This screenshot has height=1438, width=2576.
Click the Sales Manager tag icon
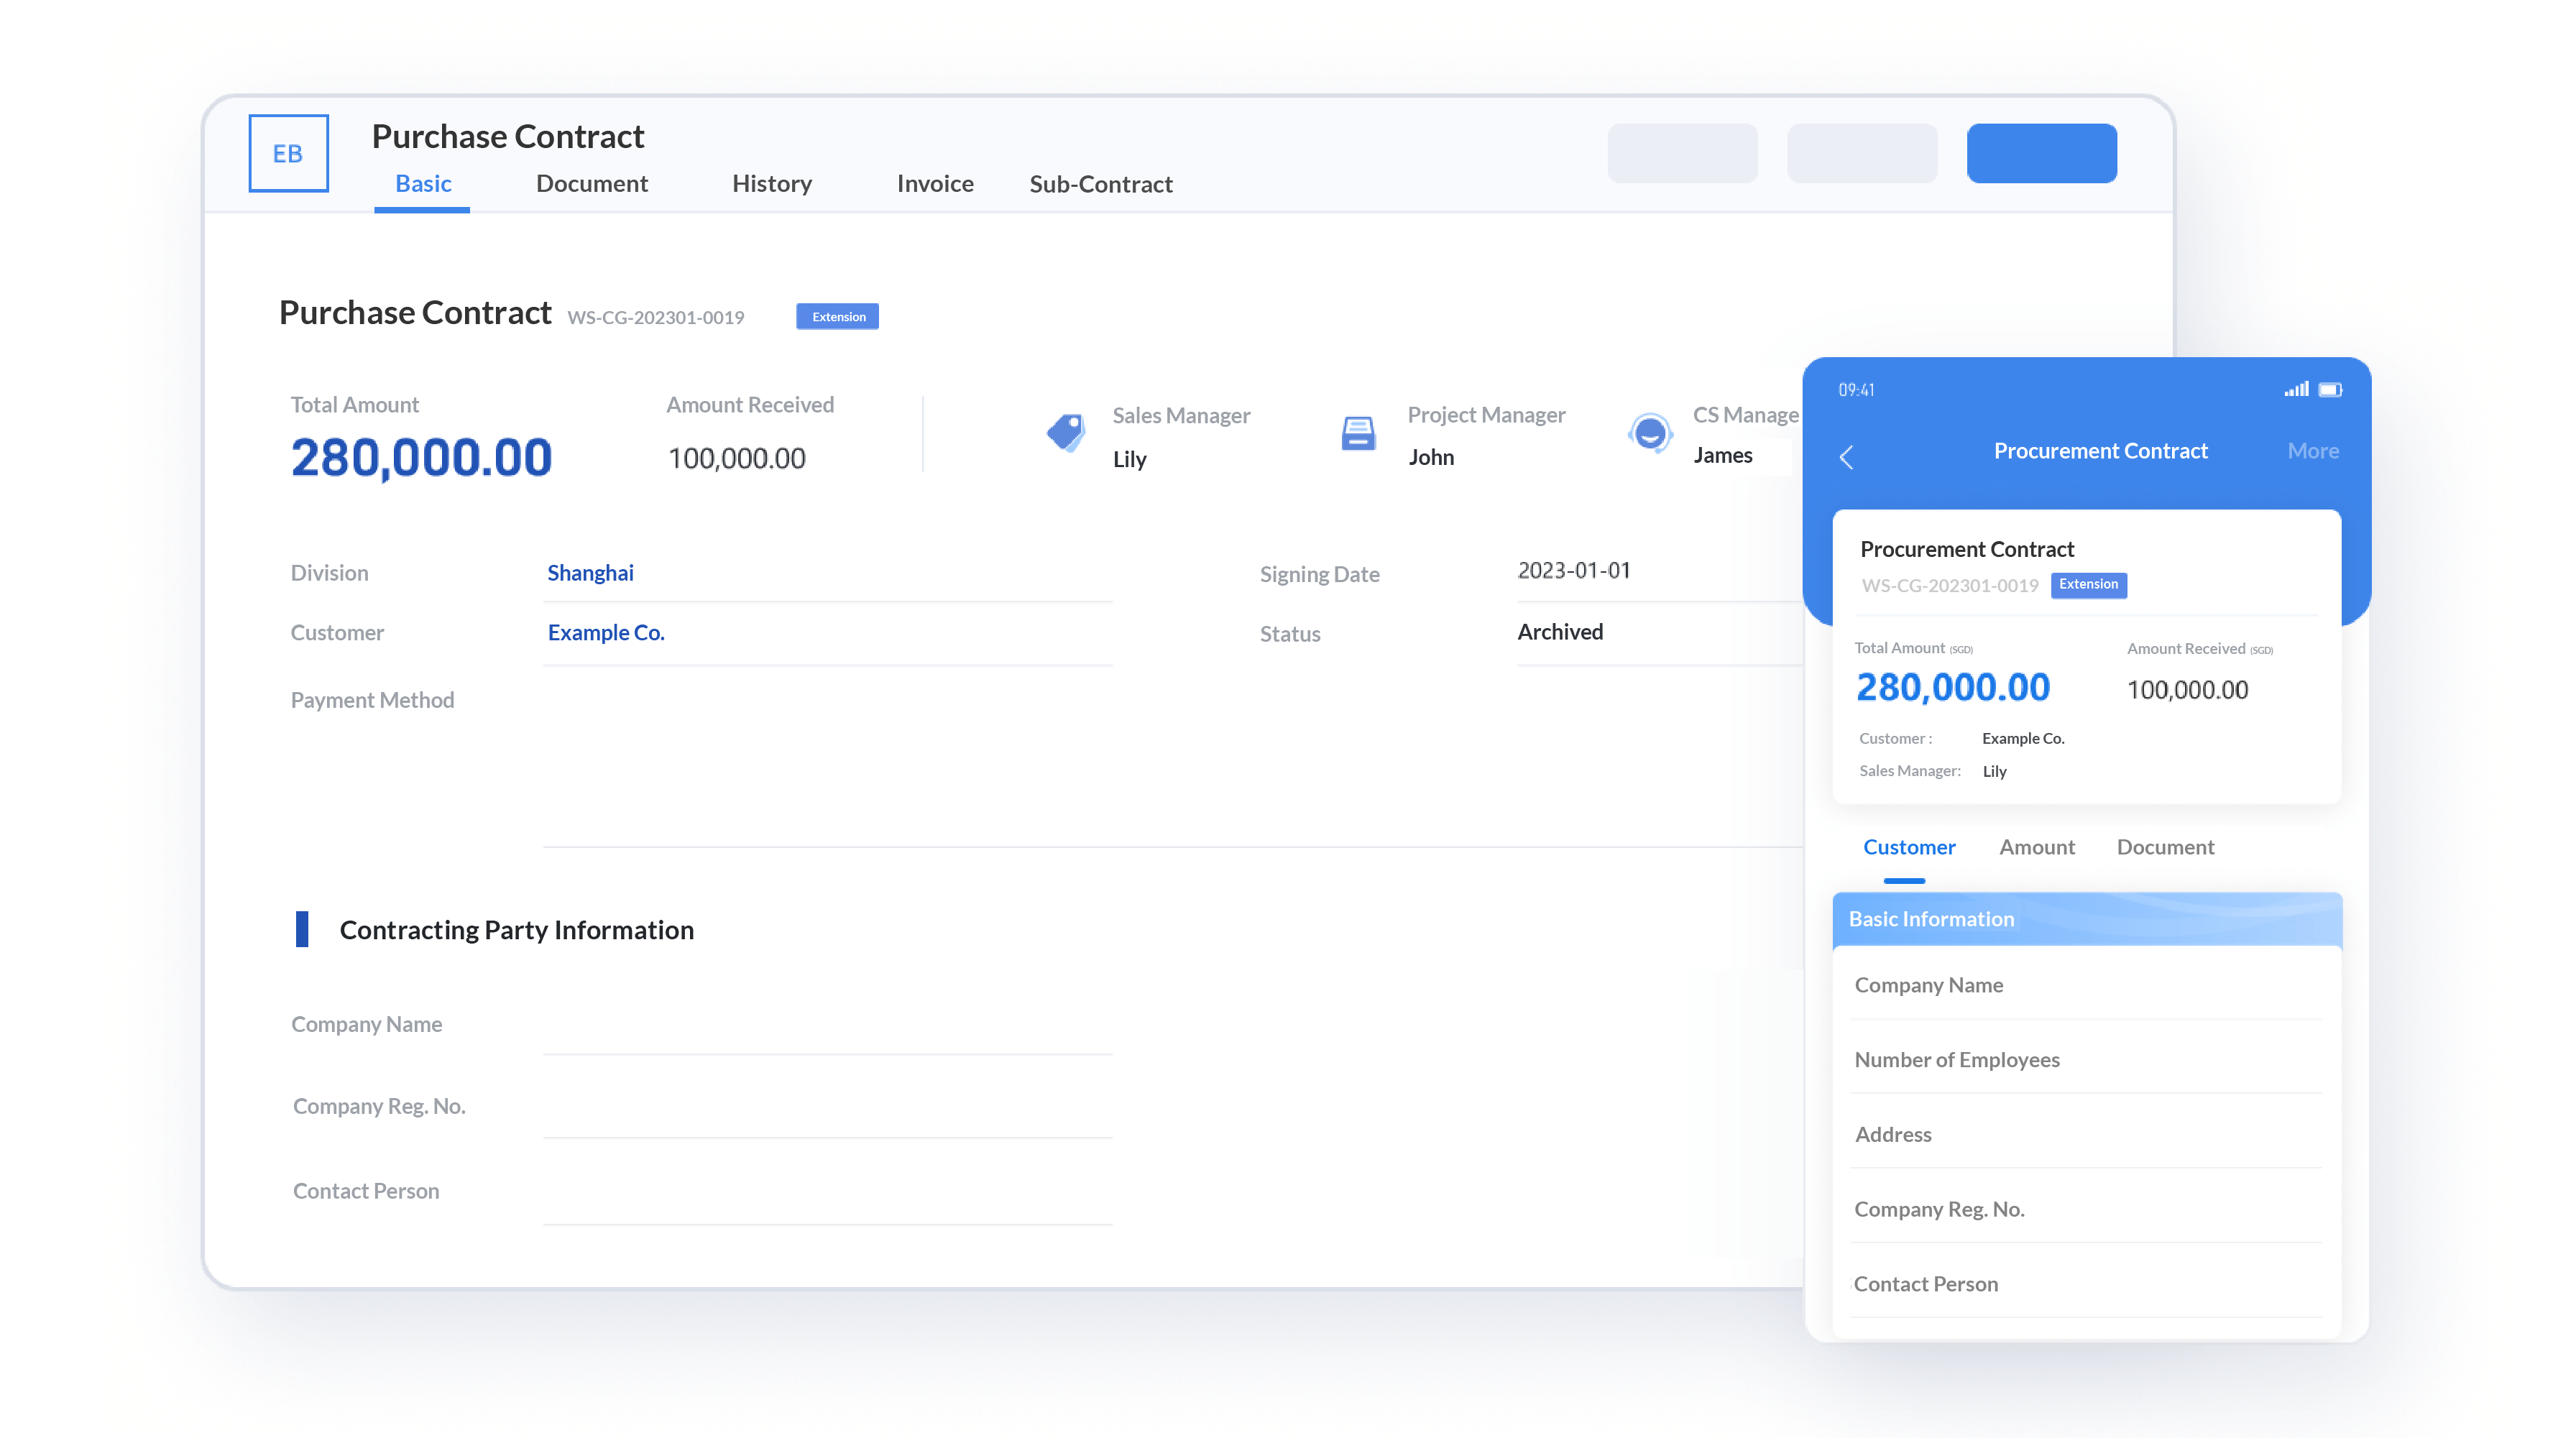click(1066, 433)
